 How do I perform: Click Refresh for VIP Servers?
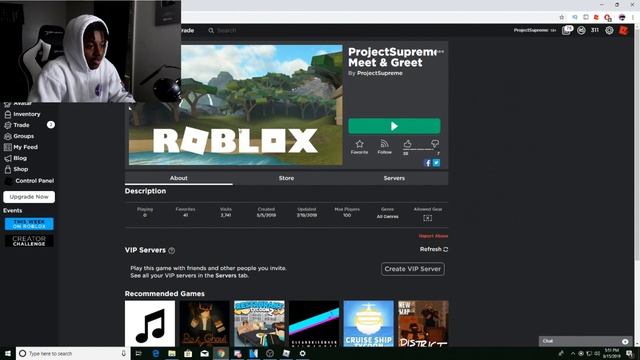point(434,249)
